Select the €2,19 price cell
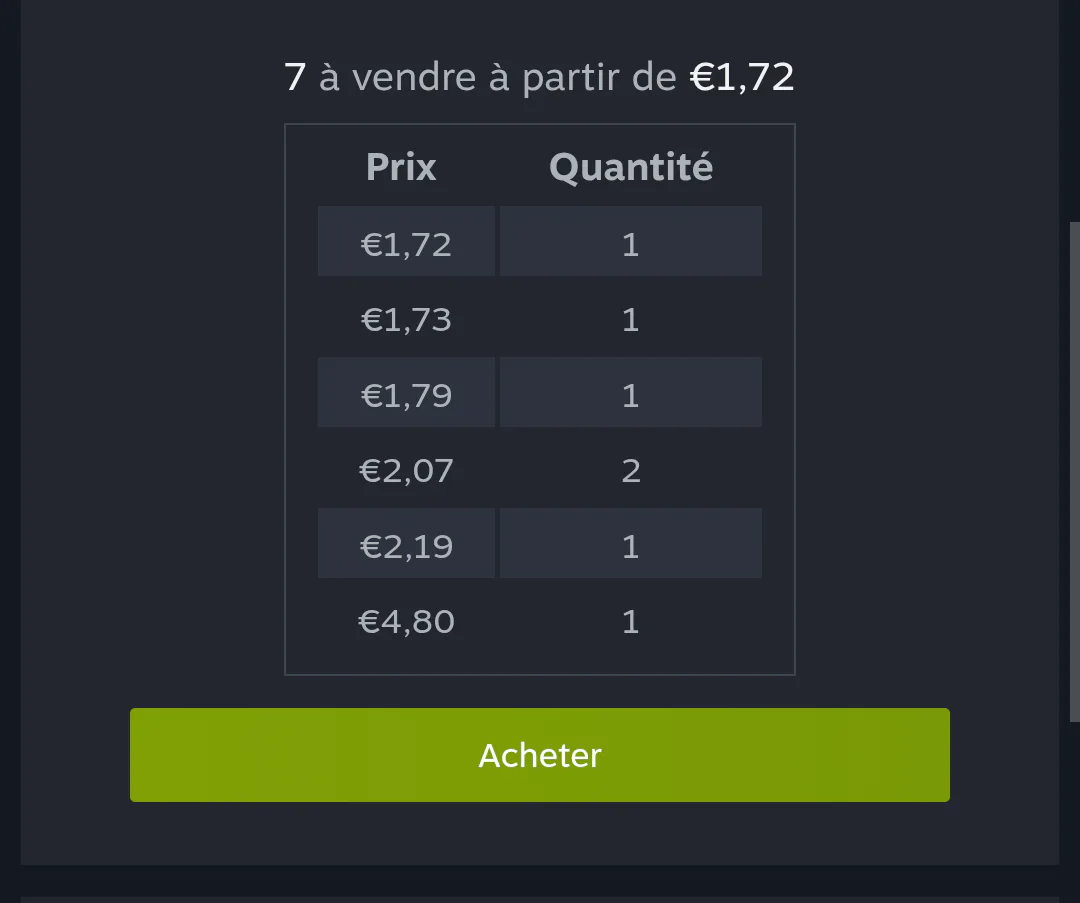Viewport: 1080px width, 903px height. 406,543
